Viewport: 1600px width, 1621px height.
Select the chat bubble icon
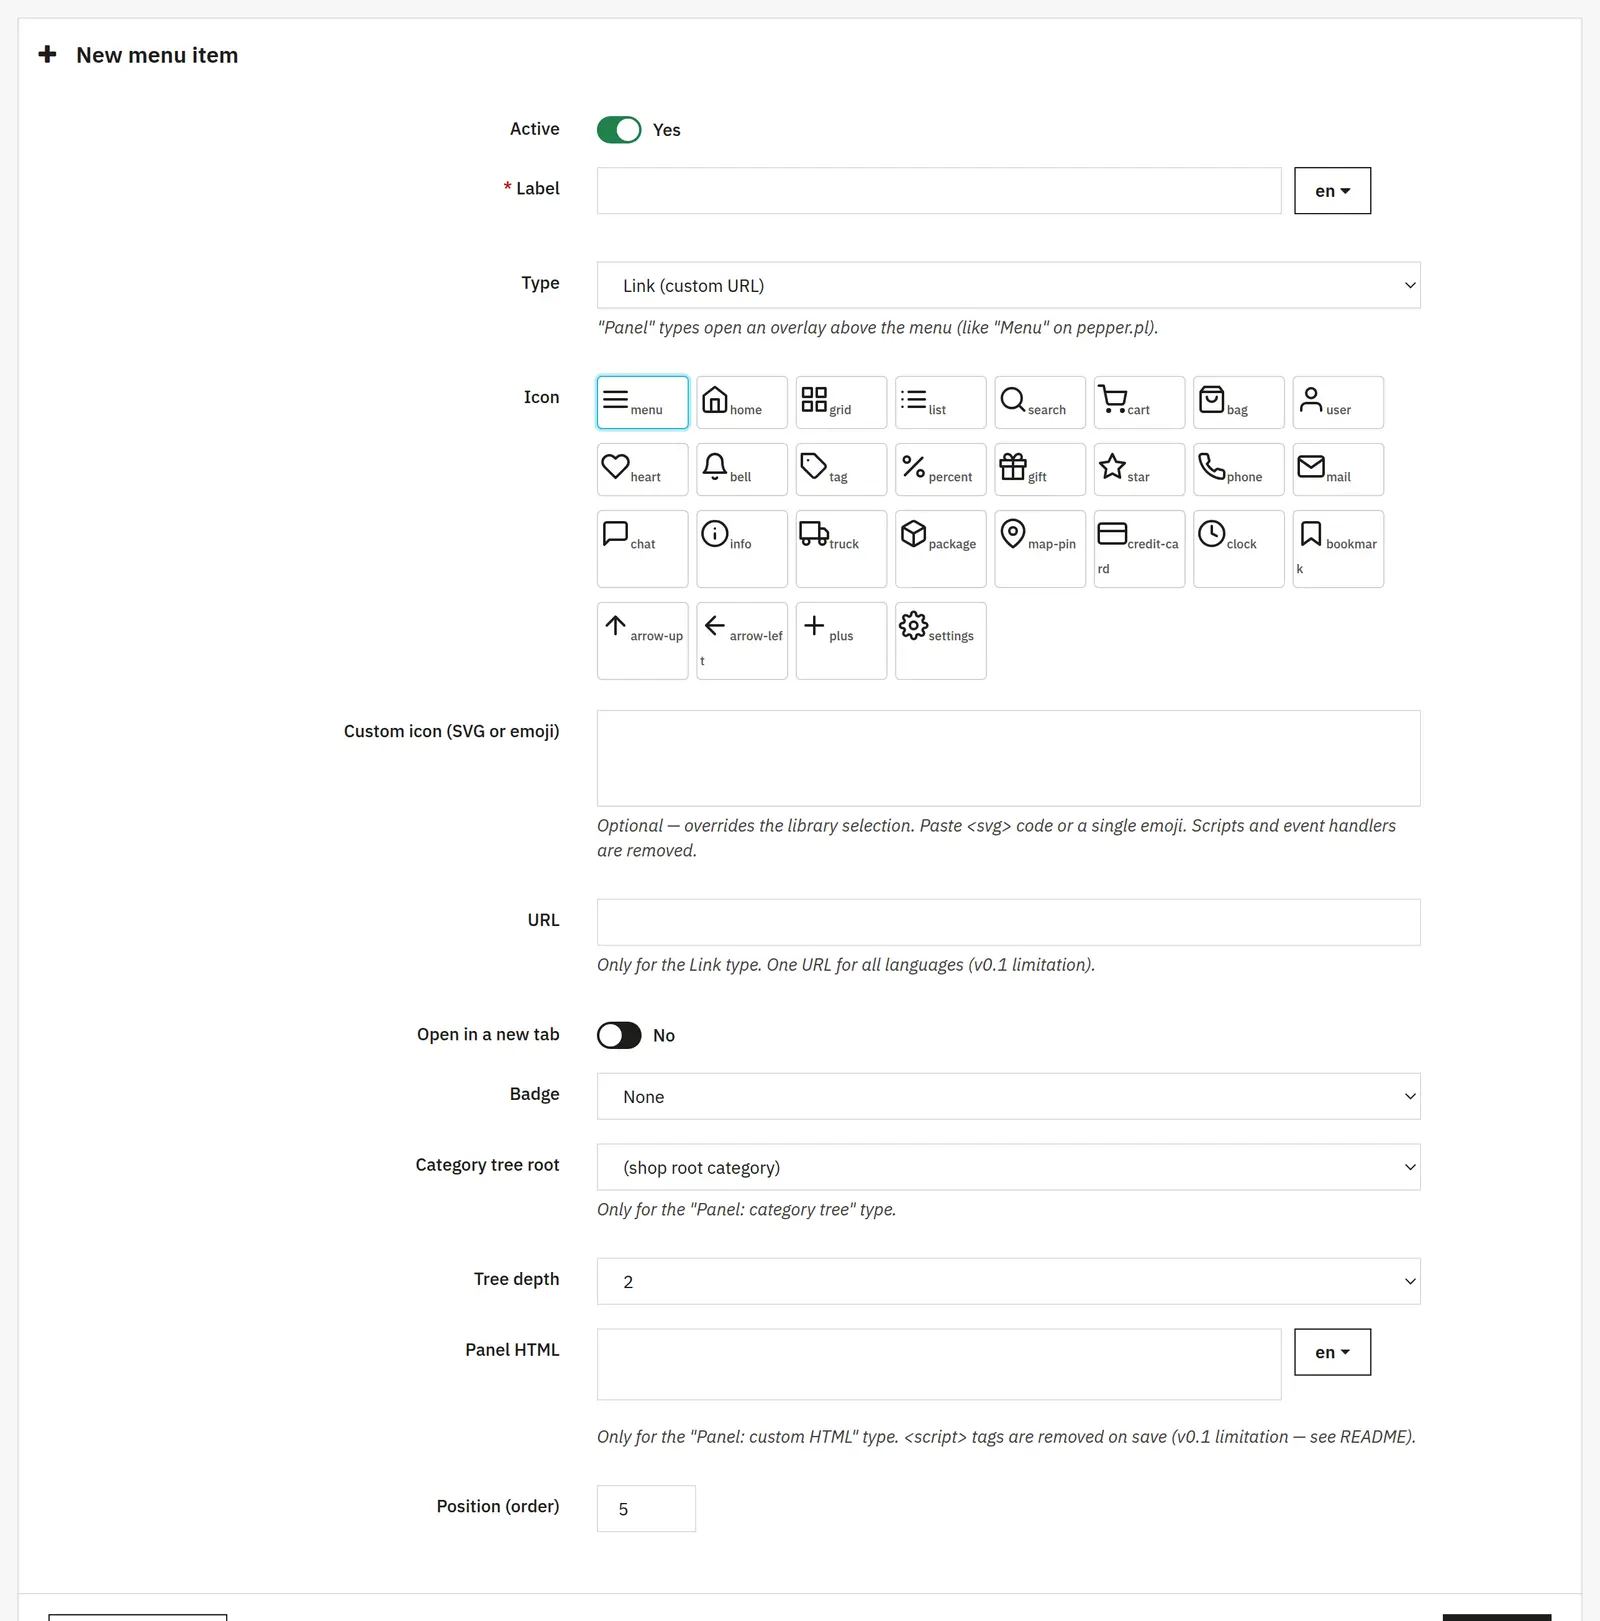(642, 549)
